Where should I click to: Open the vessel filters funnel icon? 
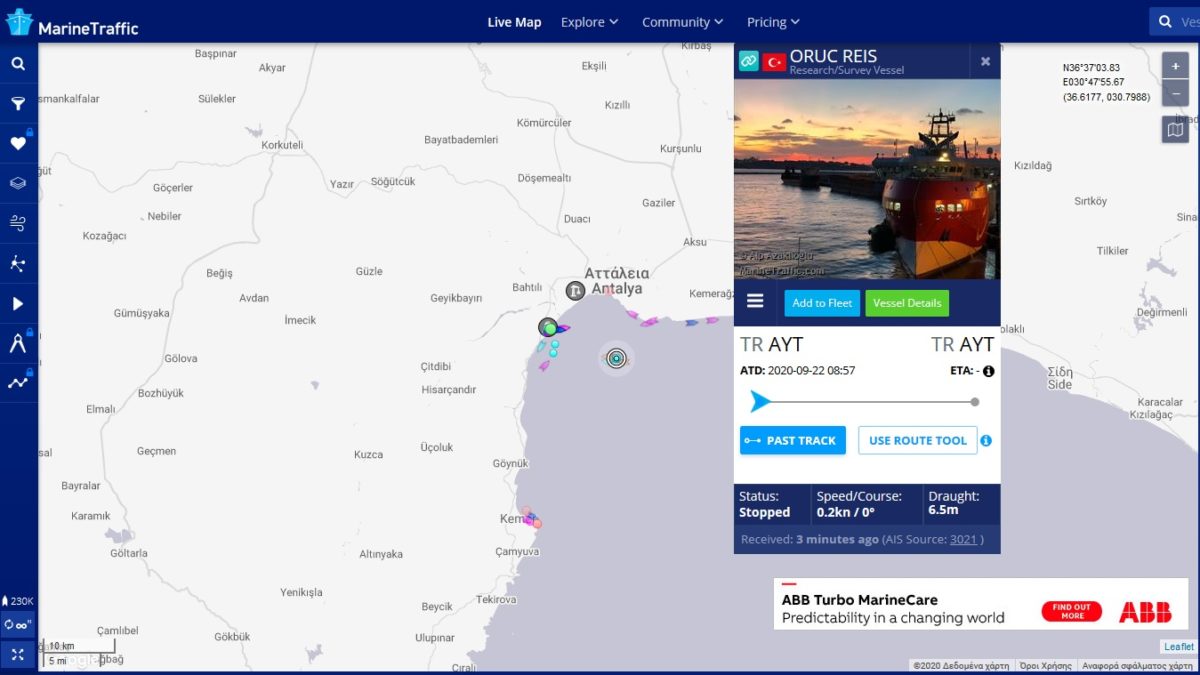click(18, 103)
